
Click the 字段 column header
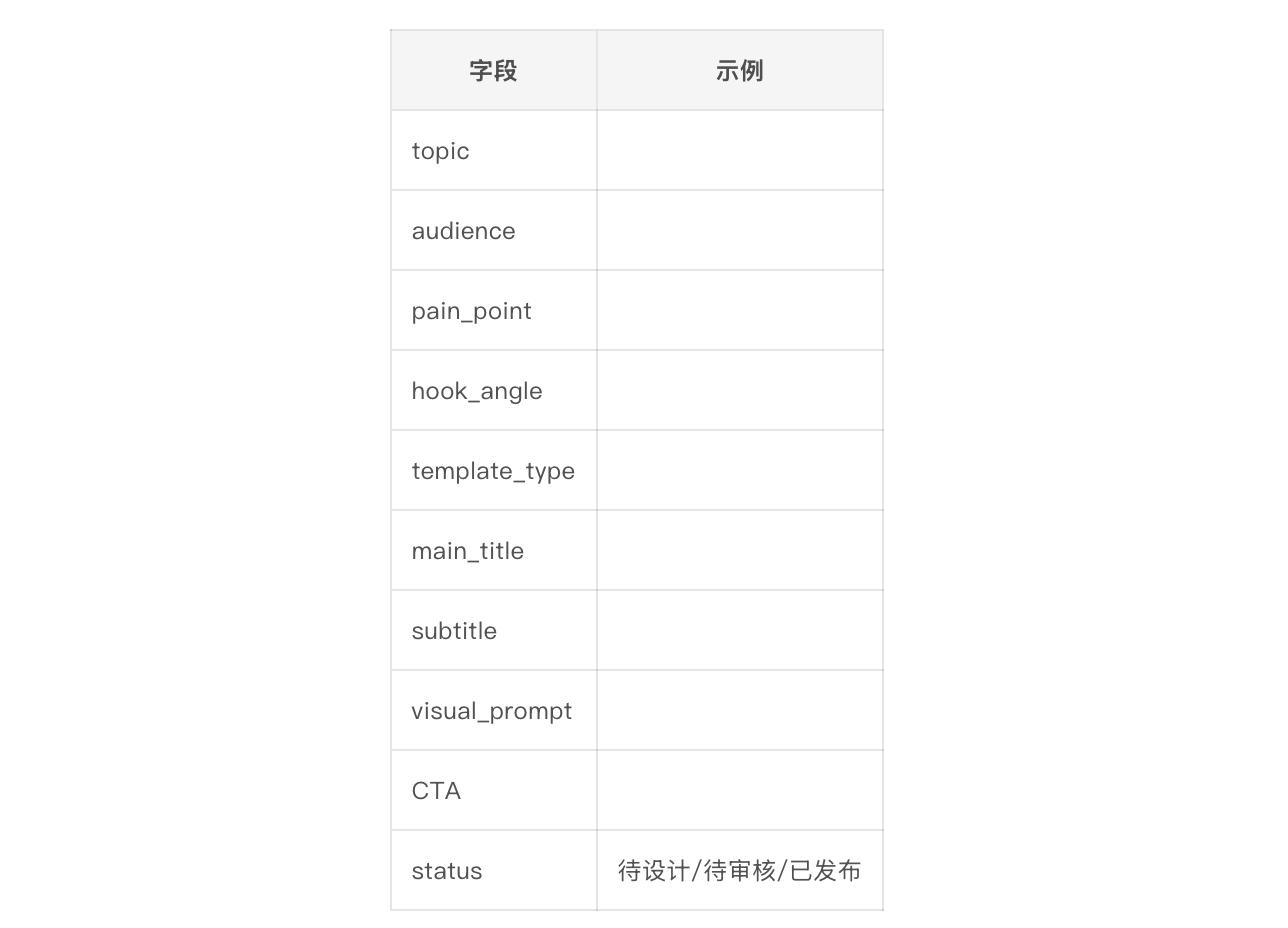click(x=494, y=70)
